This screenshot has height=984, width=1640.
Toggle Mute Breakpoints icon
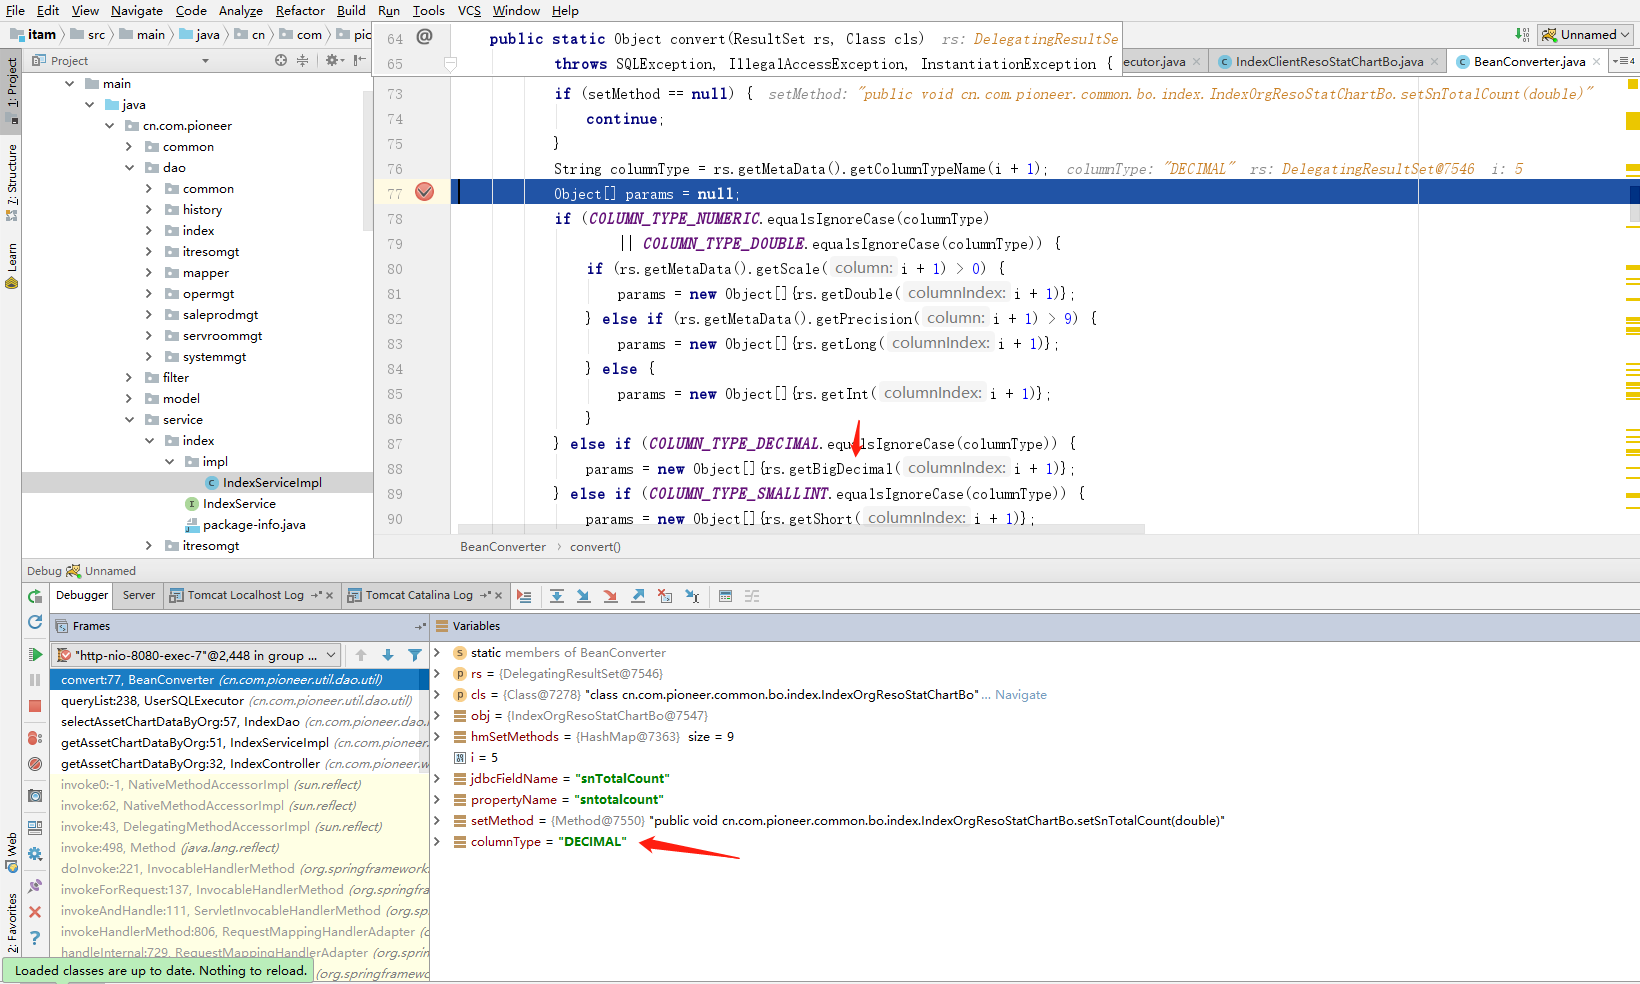35,764
